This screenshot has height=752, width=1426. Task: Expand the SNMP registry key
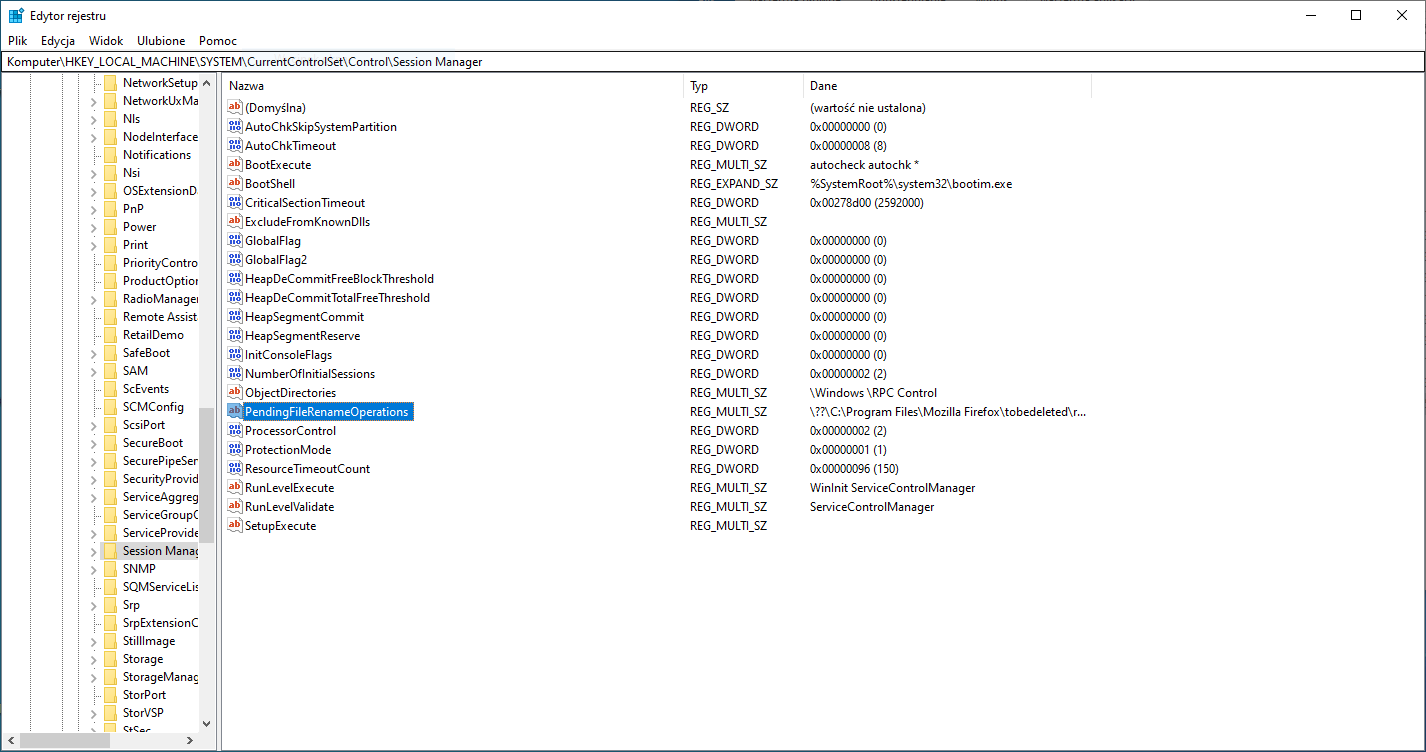pyautogui.click(x=94, y=569)
